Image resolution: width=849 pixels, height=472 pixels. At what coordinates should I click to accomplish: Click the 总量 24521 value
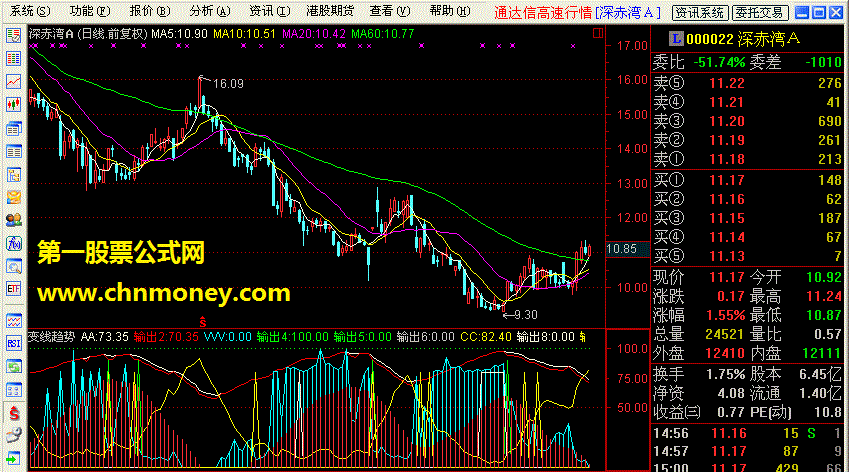(x=725, y=334)
